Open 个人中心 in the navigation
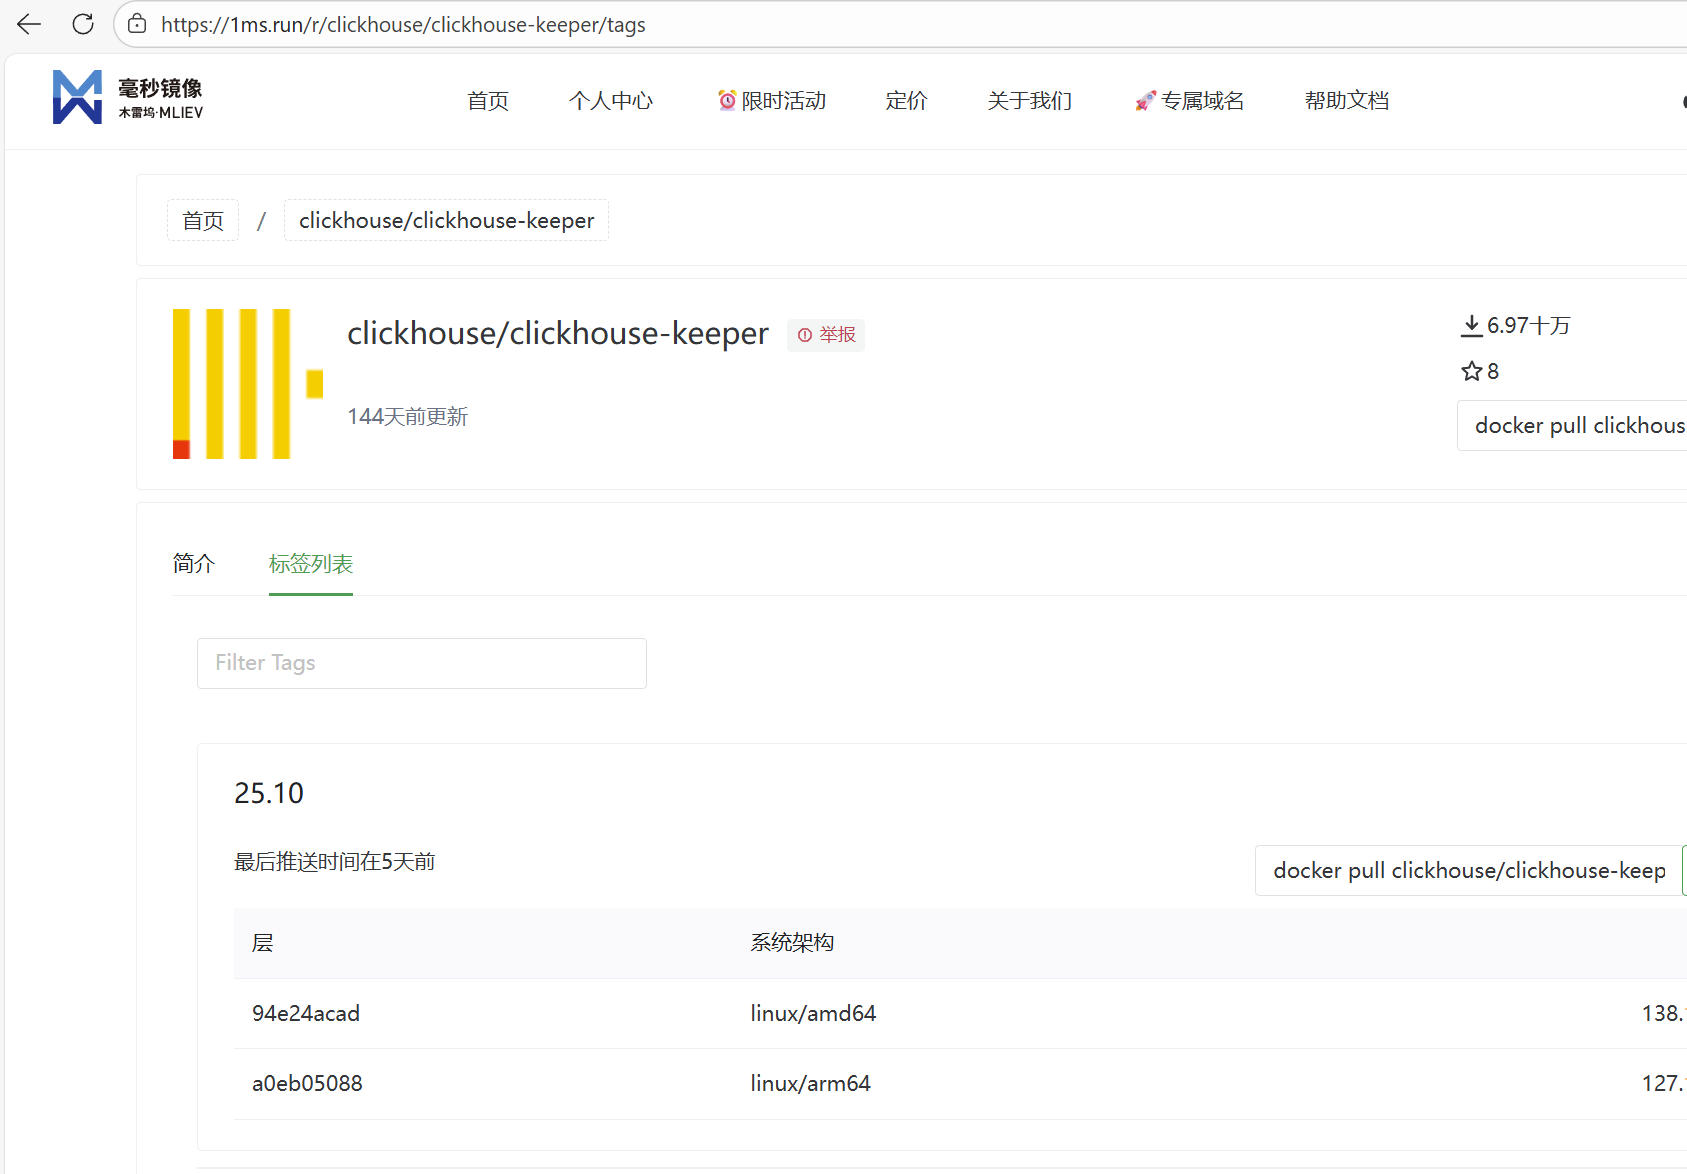Image resolution: width=1687 pixels, height=1174 pixels. coord(611,101)
